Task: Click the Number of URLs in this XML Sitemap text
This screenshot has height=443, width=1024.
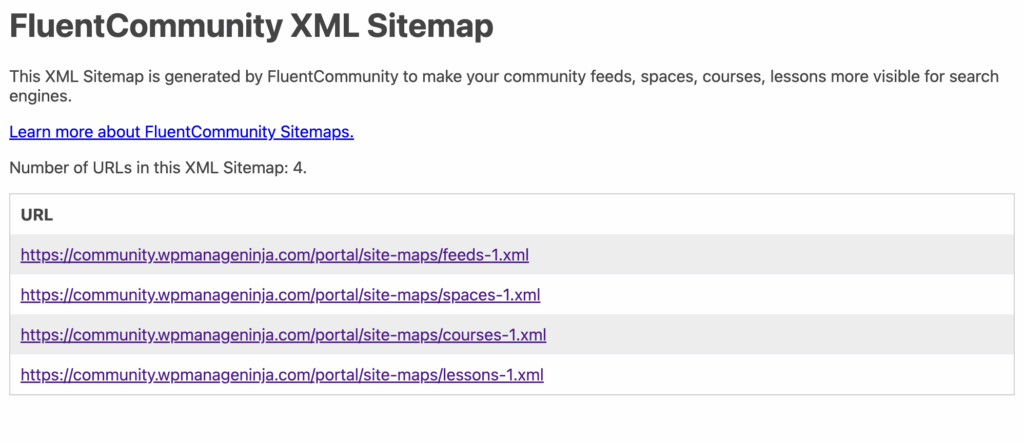Action: [x=158, y=168]
